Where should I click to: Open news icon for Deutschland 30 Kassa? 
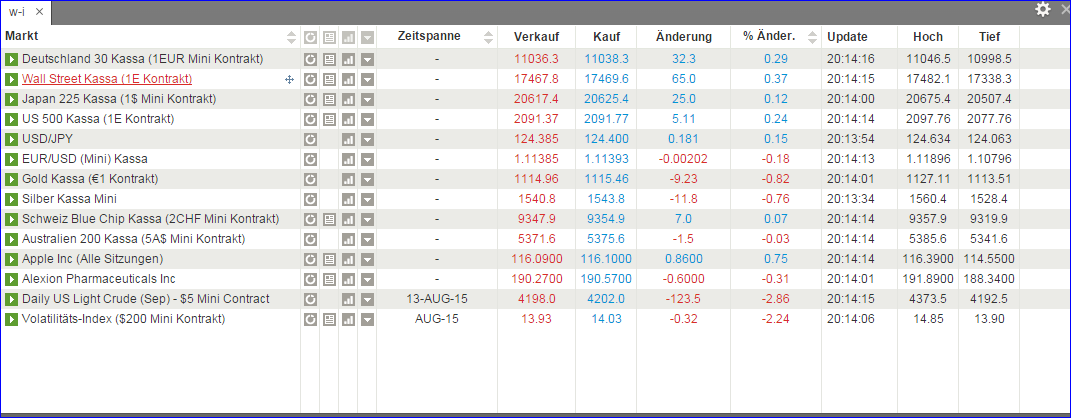(329, 59)
